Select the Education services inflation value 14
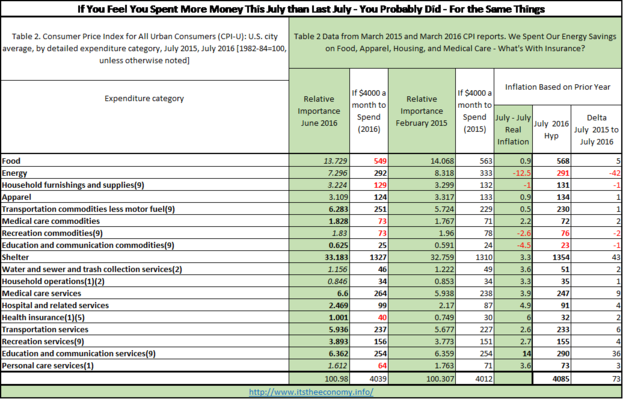Viewport: 623px width, 399px height. (x=526, y=353)
